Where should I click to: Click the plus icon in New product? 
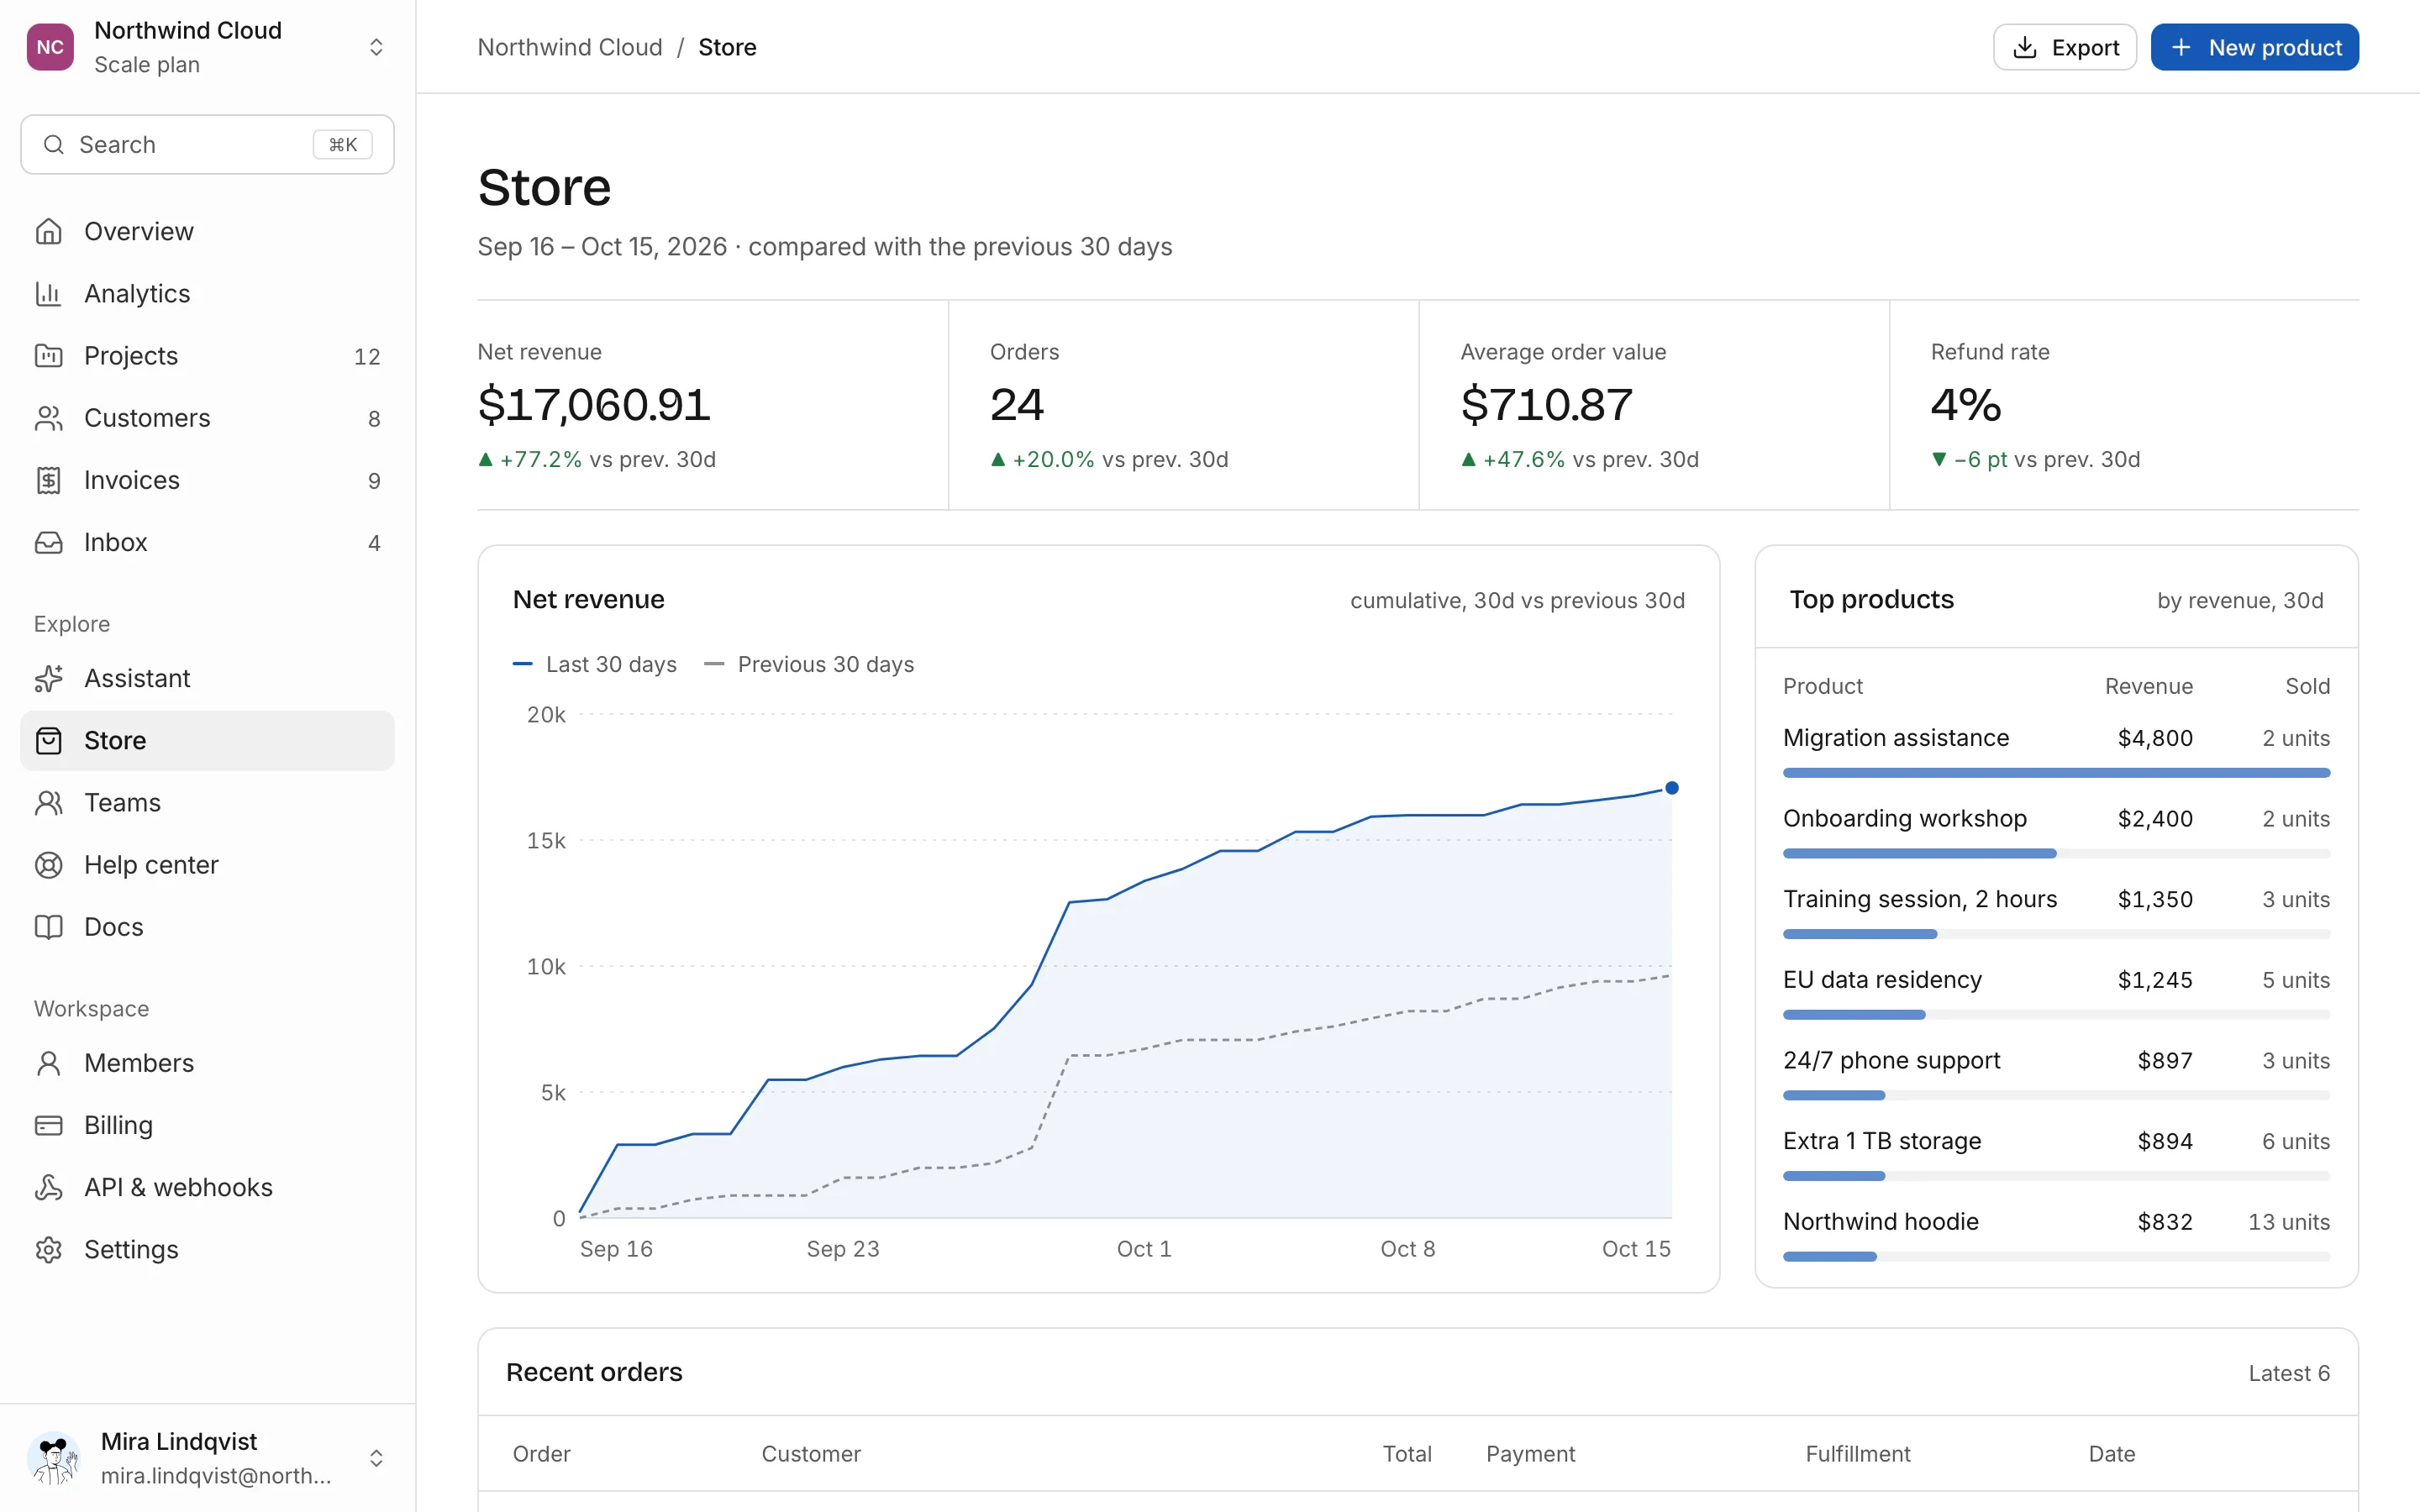(2181, 47)
